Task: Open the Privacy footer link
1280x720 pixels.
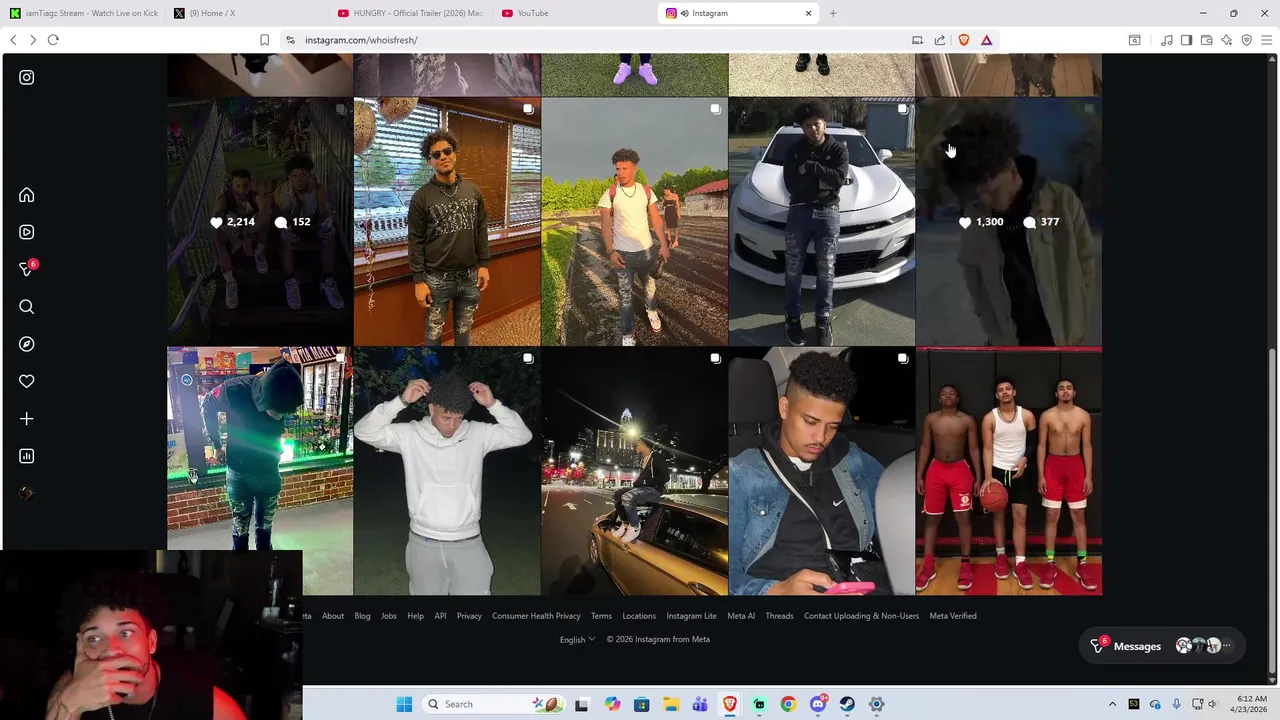Action: click(469, 616)
